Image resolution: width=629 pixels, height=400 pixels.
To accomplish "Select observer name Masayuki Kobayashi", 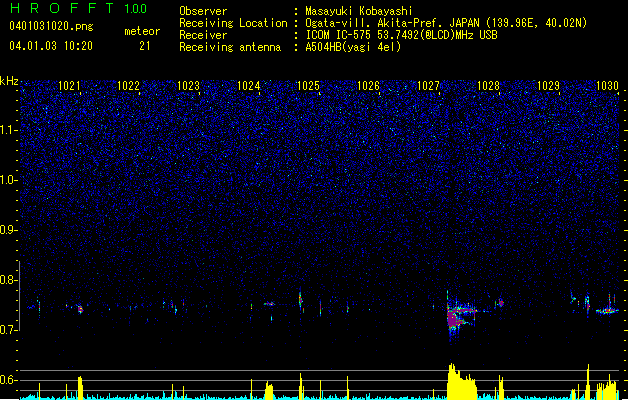I will click(x=359, y=11).
